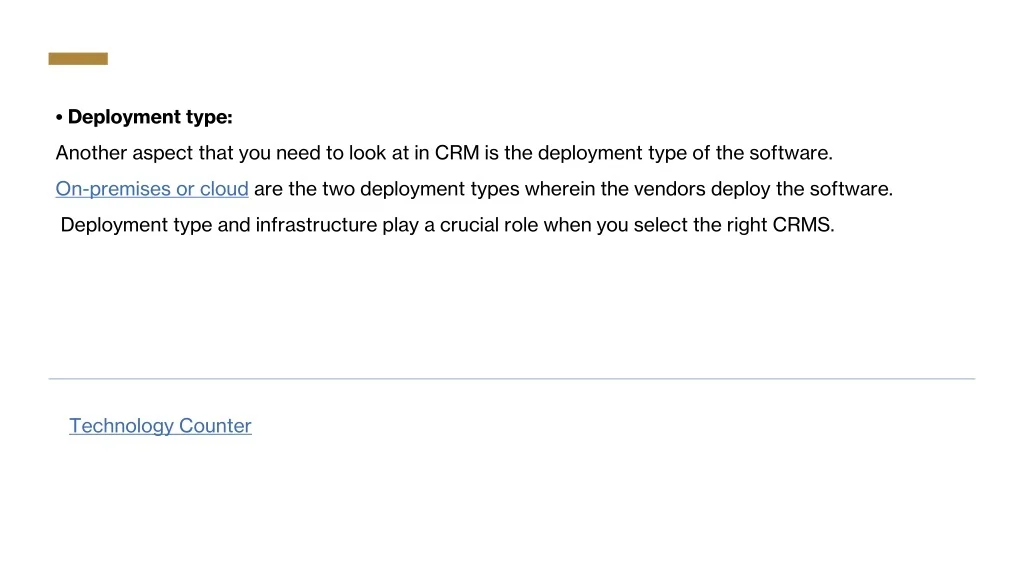Click the sentence starting "Another aspect that"
The width and height of the screenshot is (1024, 576).
tap(444, 153)
